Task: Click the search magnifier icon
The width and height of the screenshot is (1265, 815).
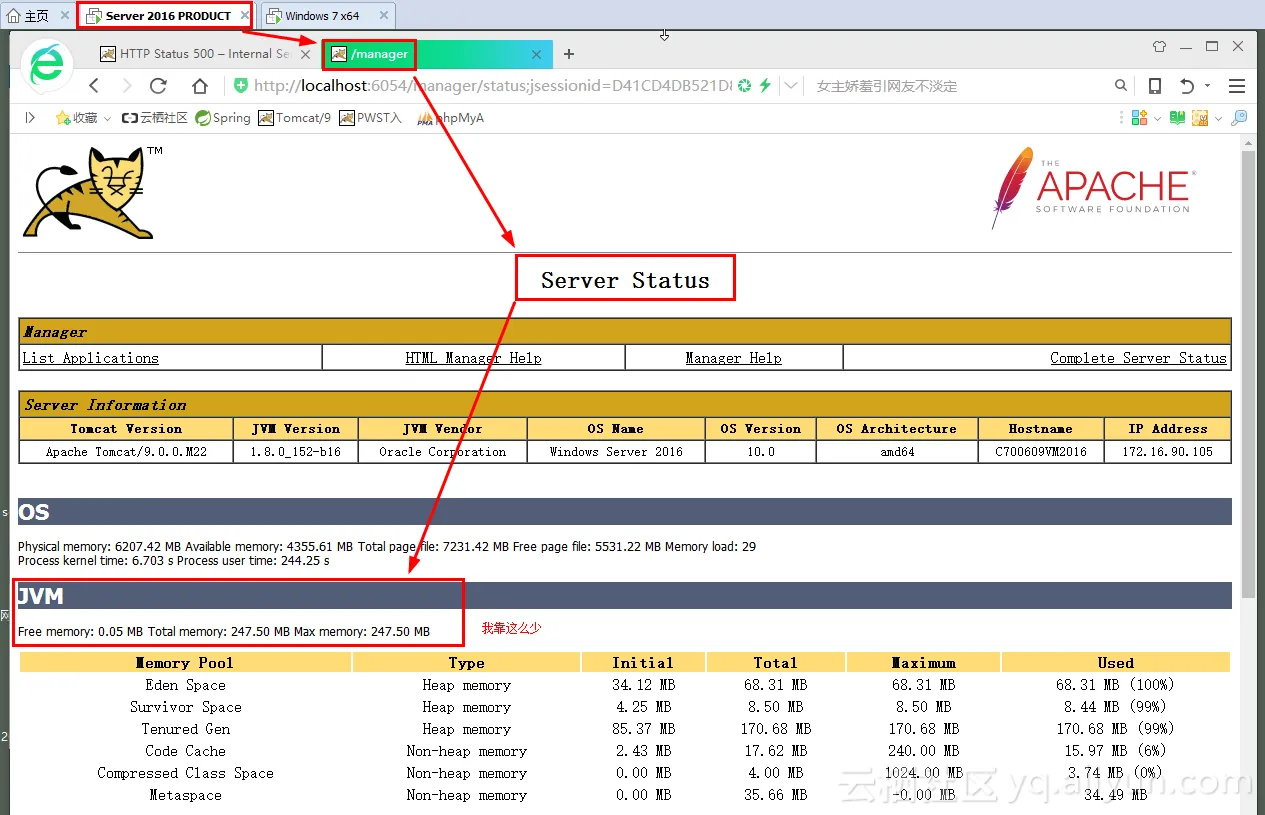Action: click(1121, 86)
